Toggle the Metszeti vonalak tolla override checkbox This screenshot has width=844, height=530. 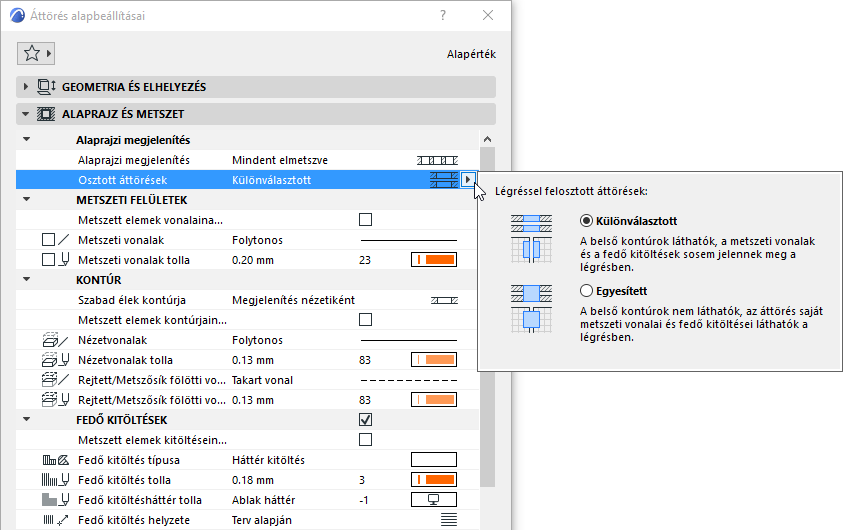point(48,260)
